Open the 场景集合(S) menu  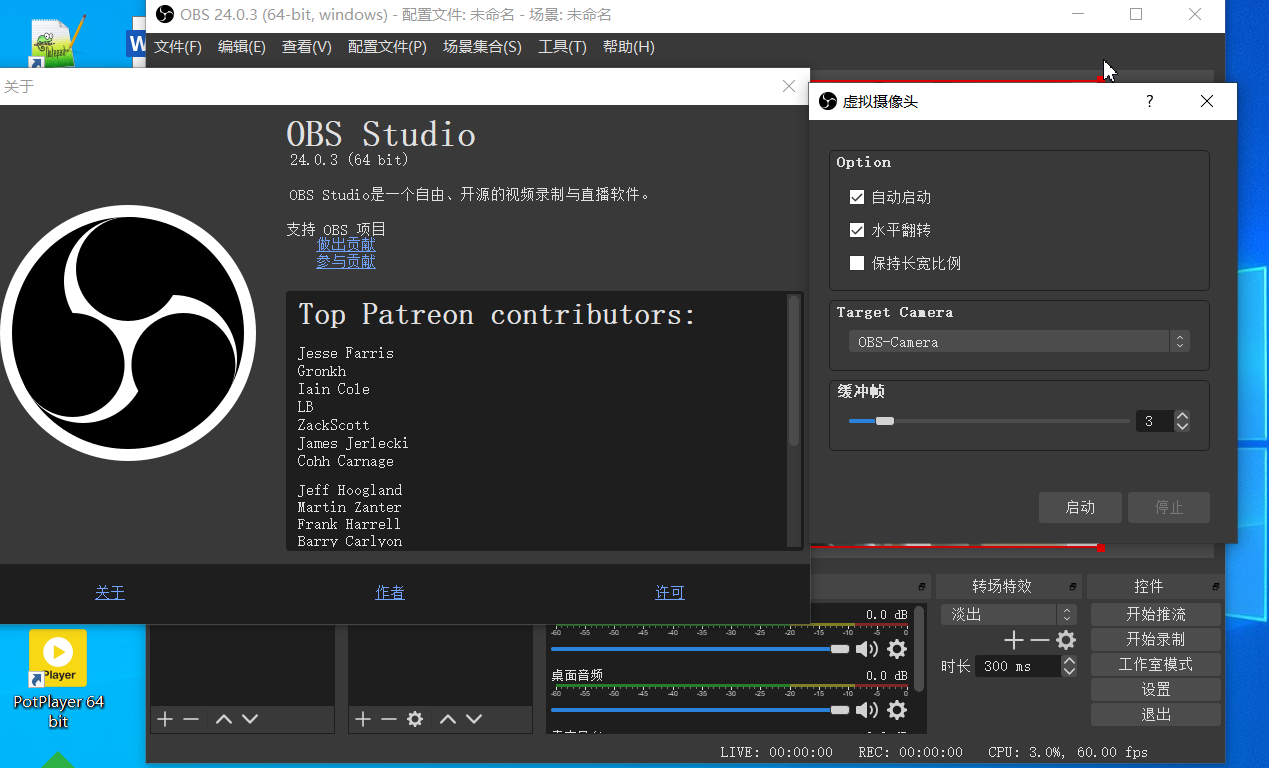click(482, 47)
